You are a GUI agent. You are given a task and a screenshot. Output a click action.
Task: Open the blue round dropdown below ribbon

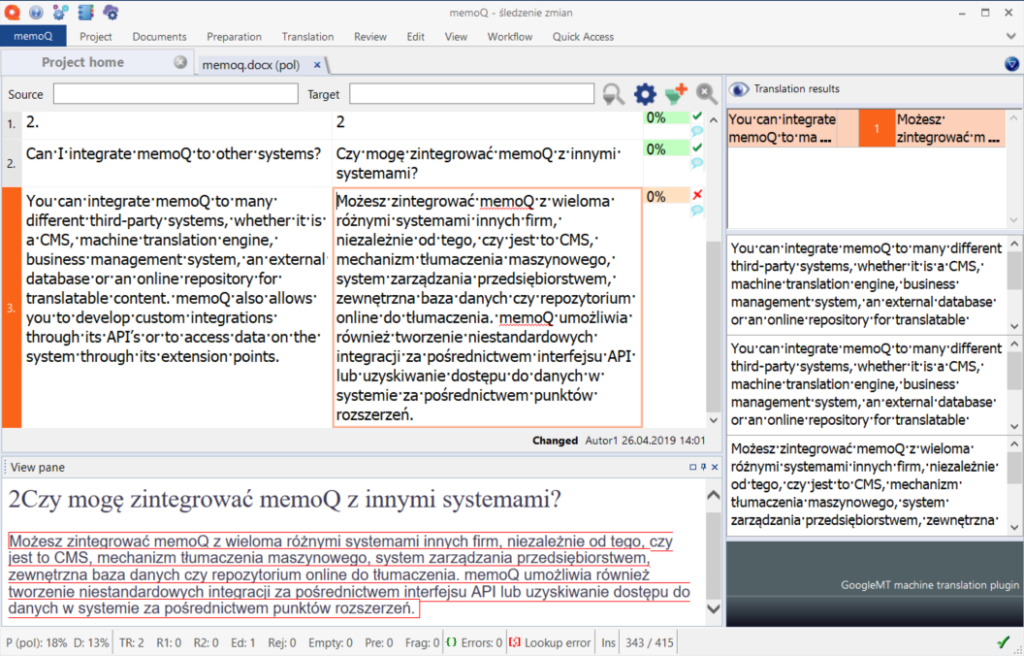coord(1011,64)
